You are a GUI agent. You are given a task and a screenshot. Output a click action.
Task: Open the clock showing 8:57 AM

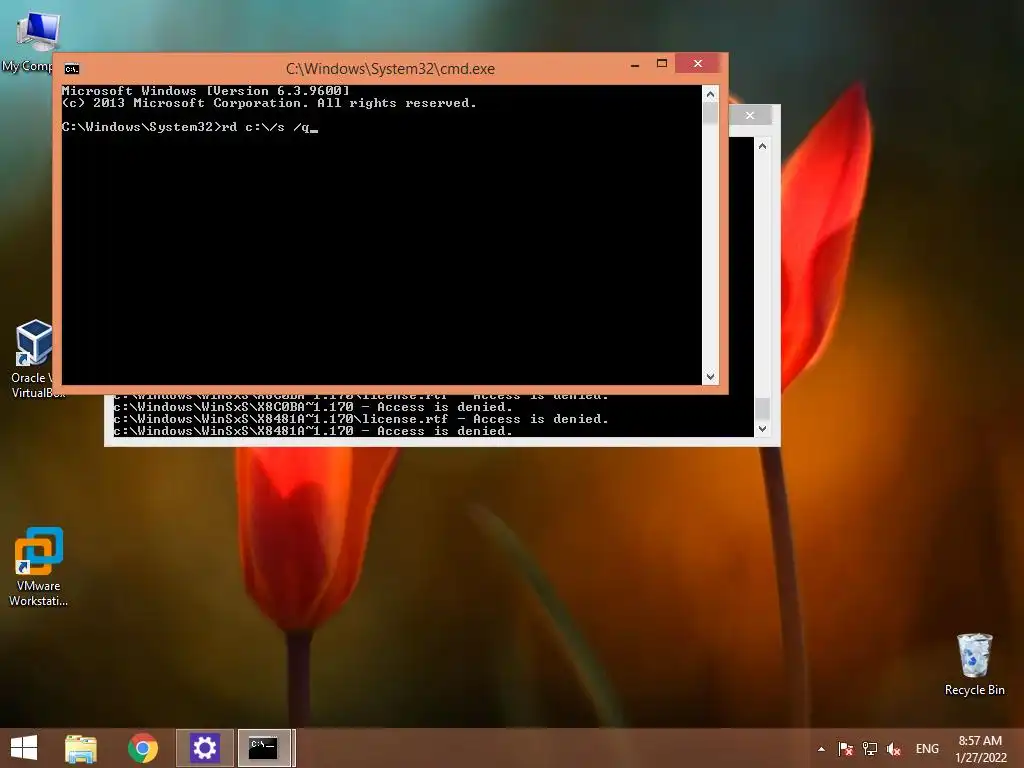pos(980,749)
